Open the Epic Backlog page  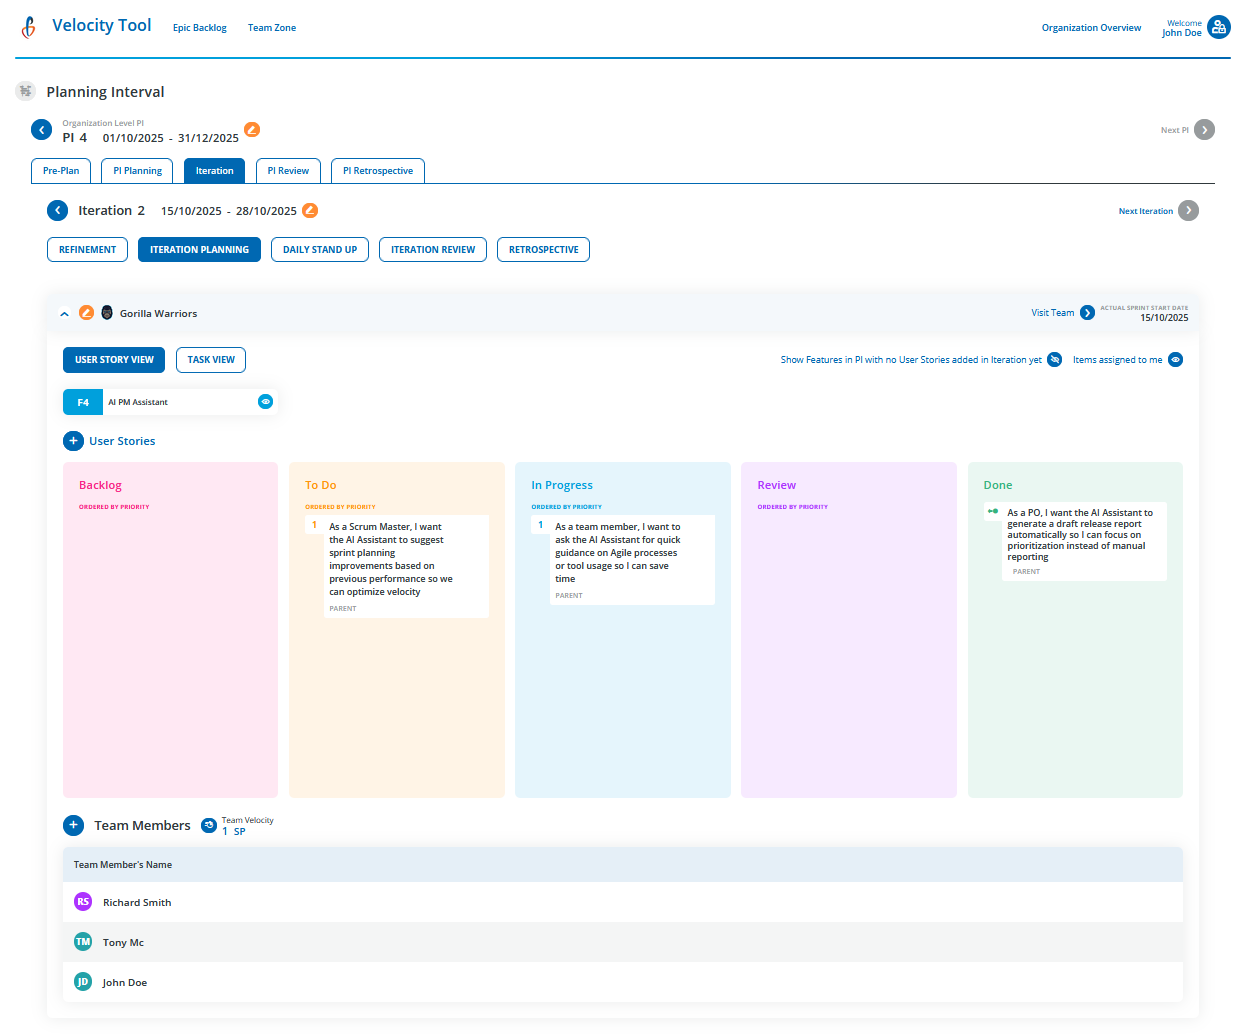click(199, 27)
